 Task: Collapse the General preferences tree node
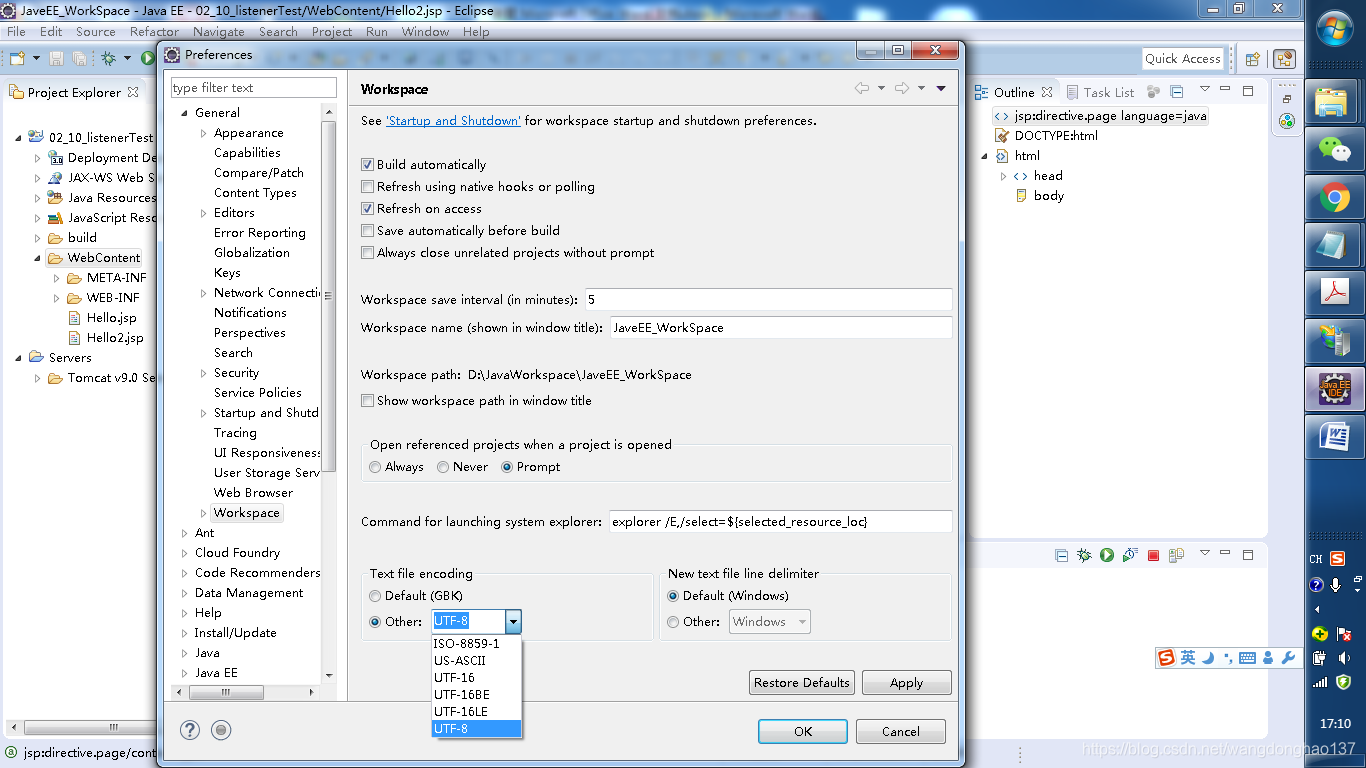185,113
